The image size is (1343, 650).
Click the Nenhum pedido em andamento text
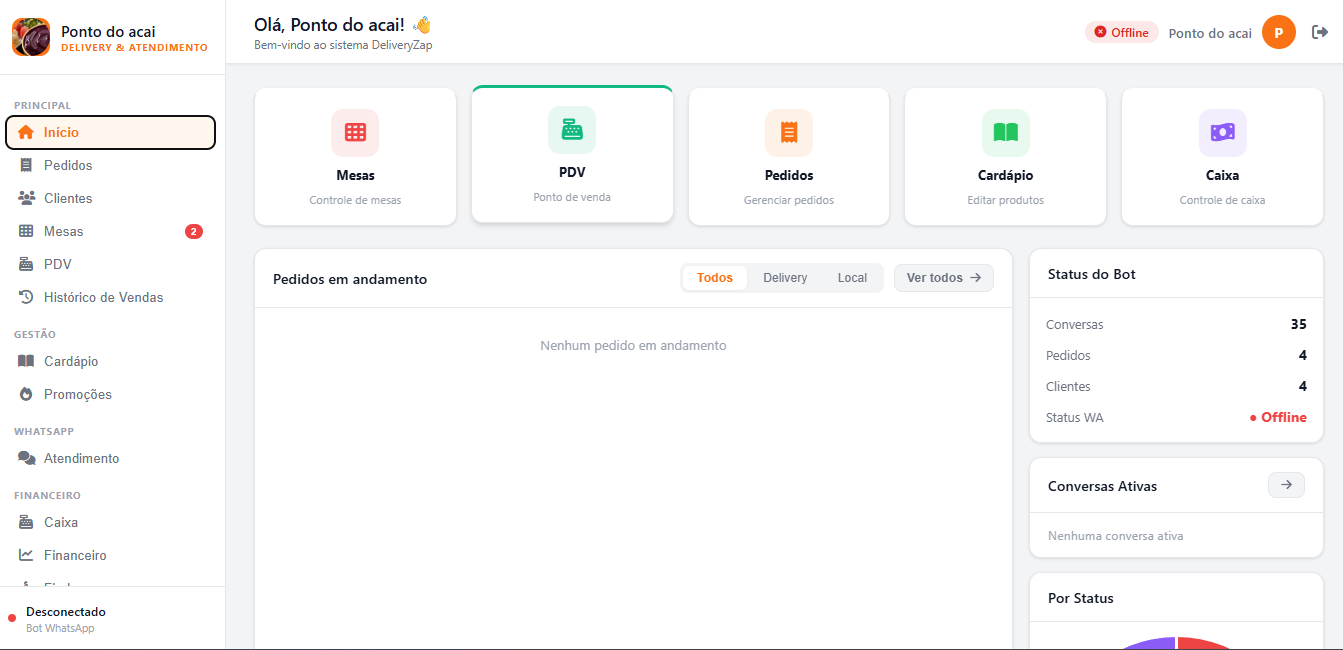point(633,345)
